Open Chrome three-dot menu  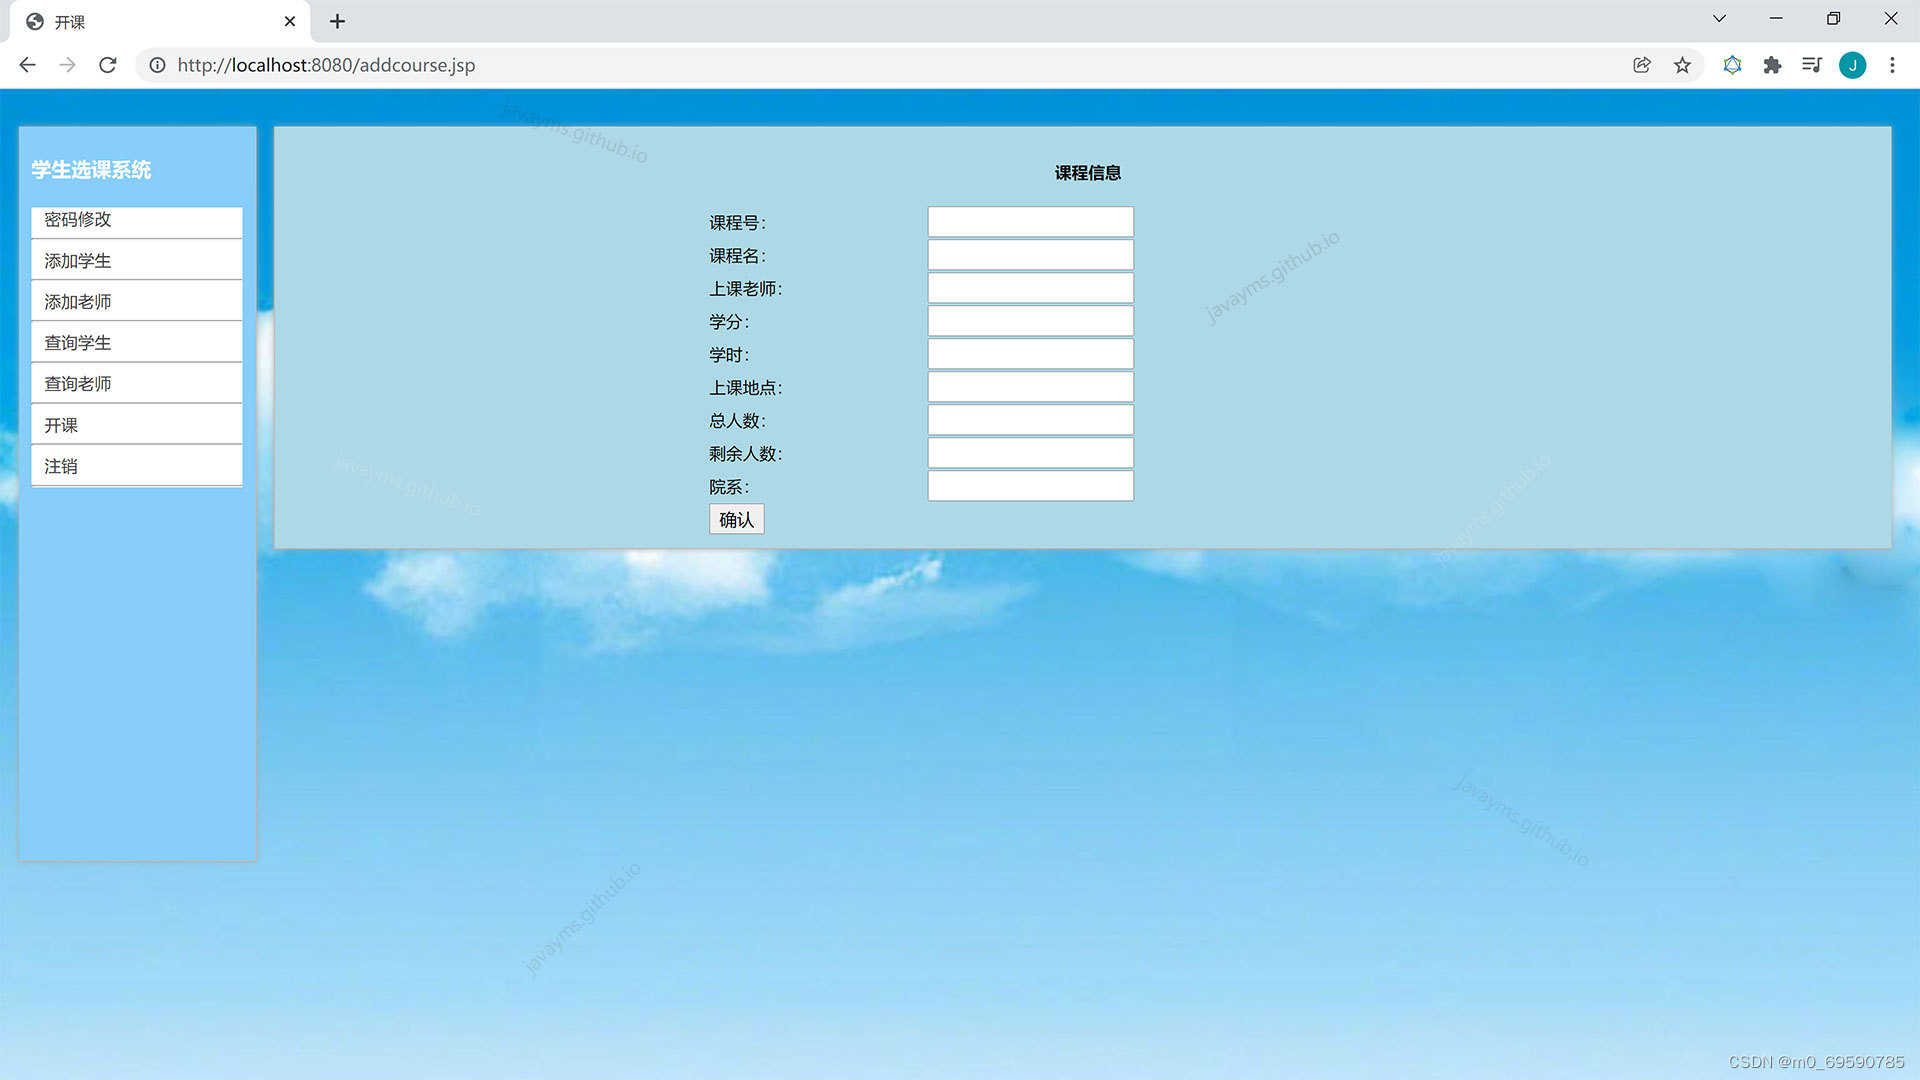(1892, 65)
